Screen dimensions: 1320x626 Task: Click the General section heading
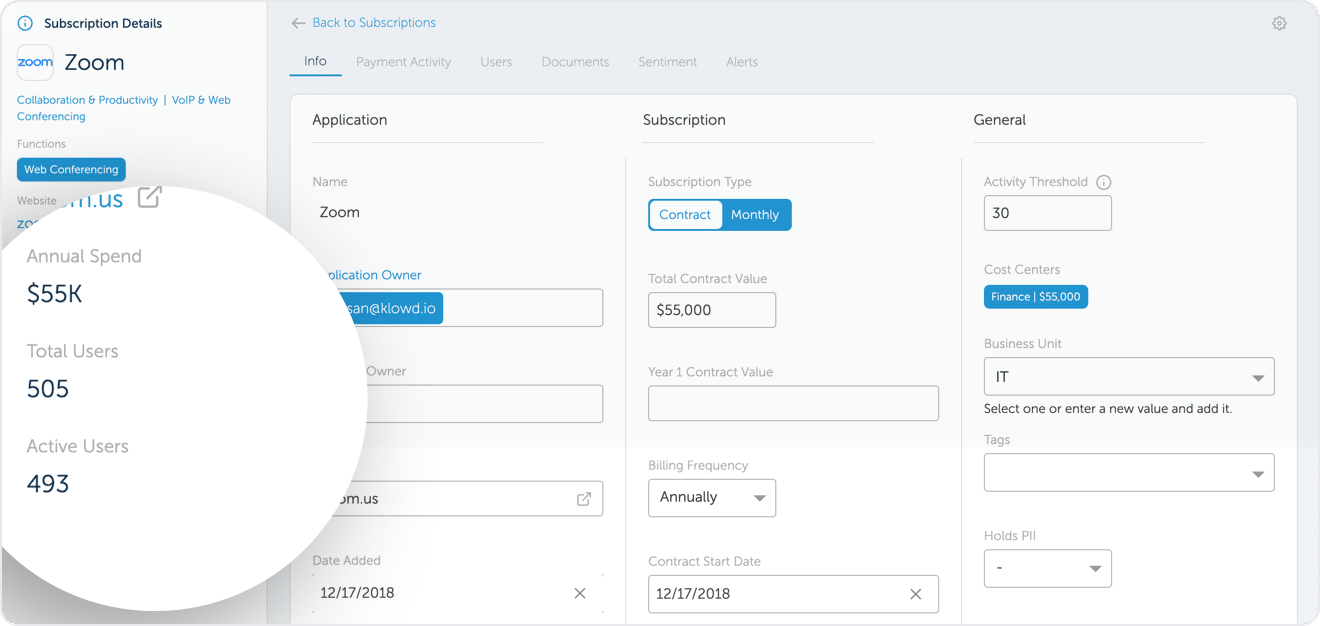click(1000, 120)
